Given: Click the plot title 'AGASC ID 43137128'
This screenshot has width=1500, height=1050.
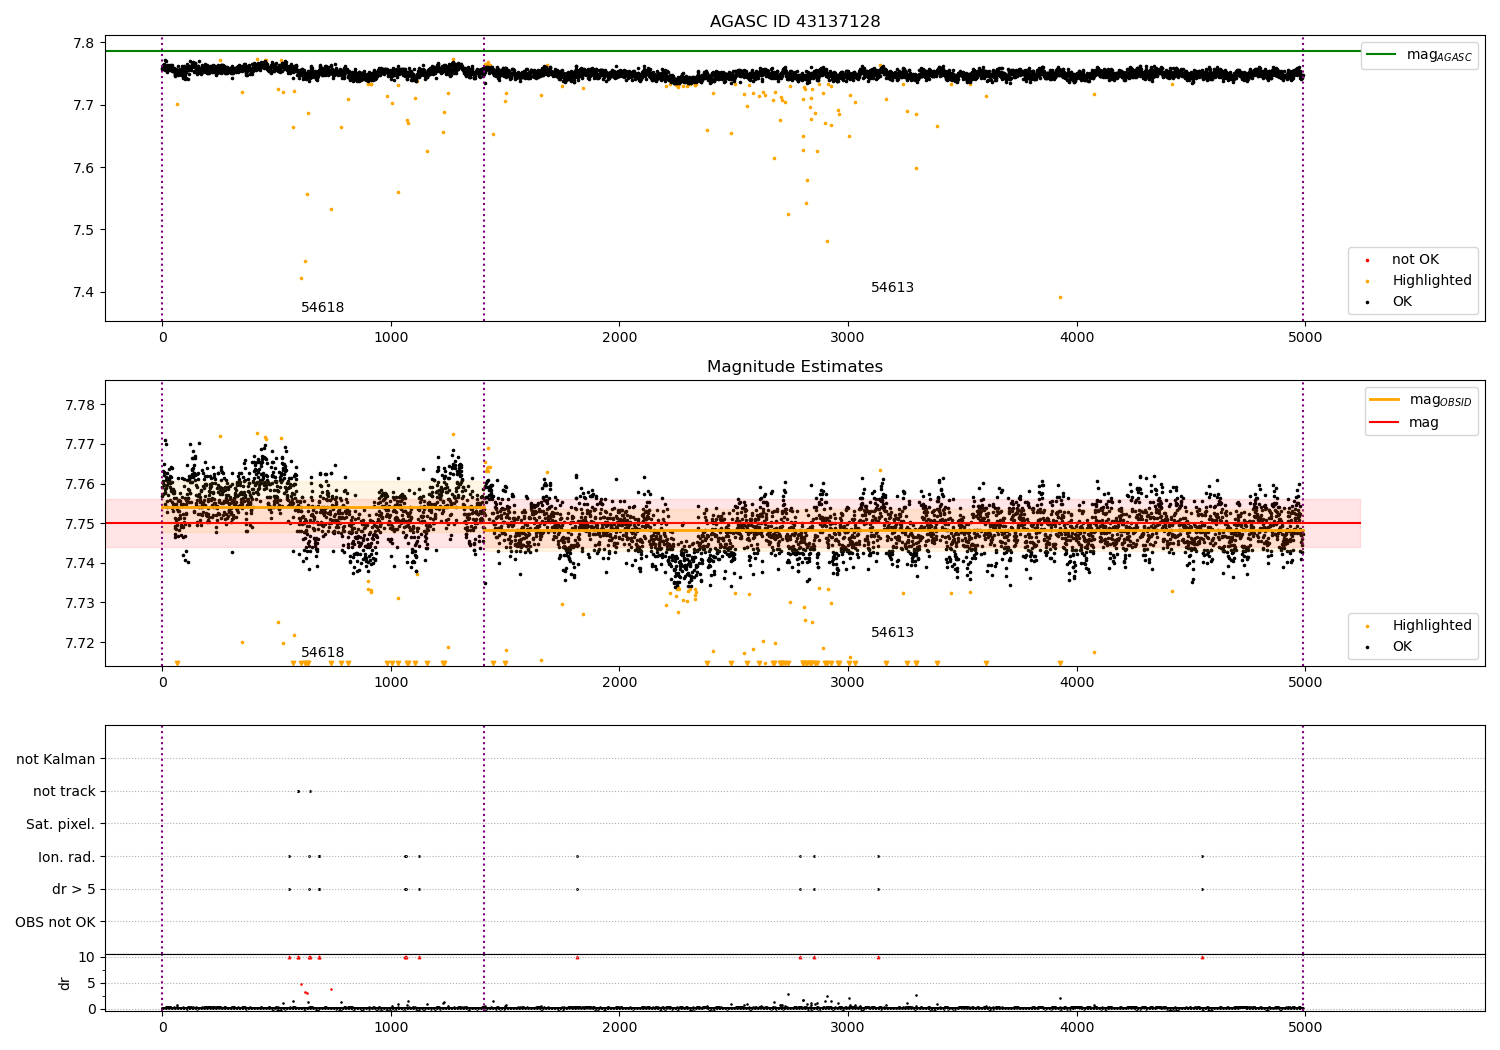Looking at the screenshot, I should pos(795,22).
